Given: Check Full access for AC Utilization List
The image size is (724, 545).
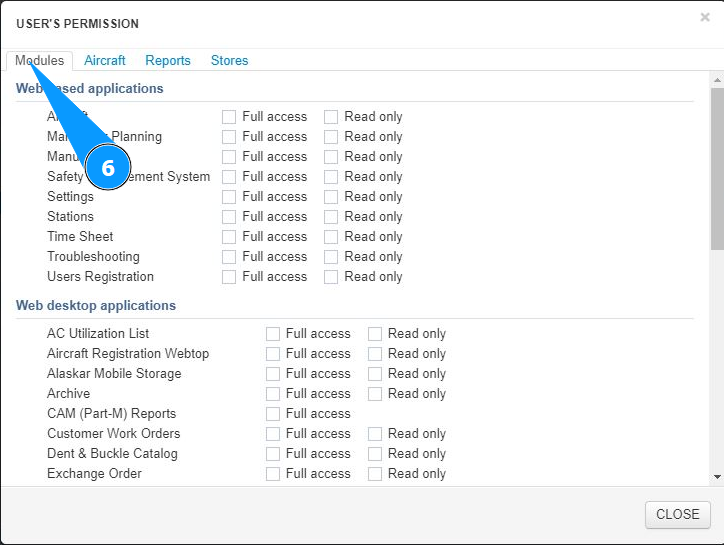Looking at the screenshot, I should 273,334.
